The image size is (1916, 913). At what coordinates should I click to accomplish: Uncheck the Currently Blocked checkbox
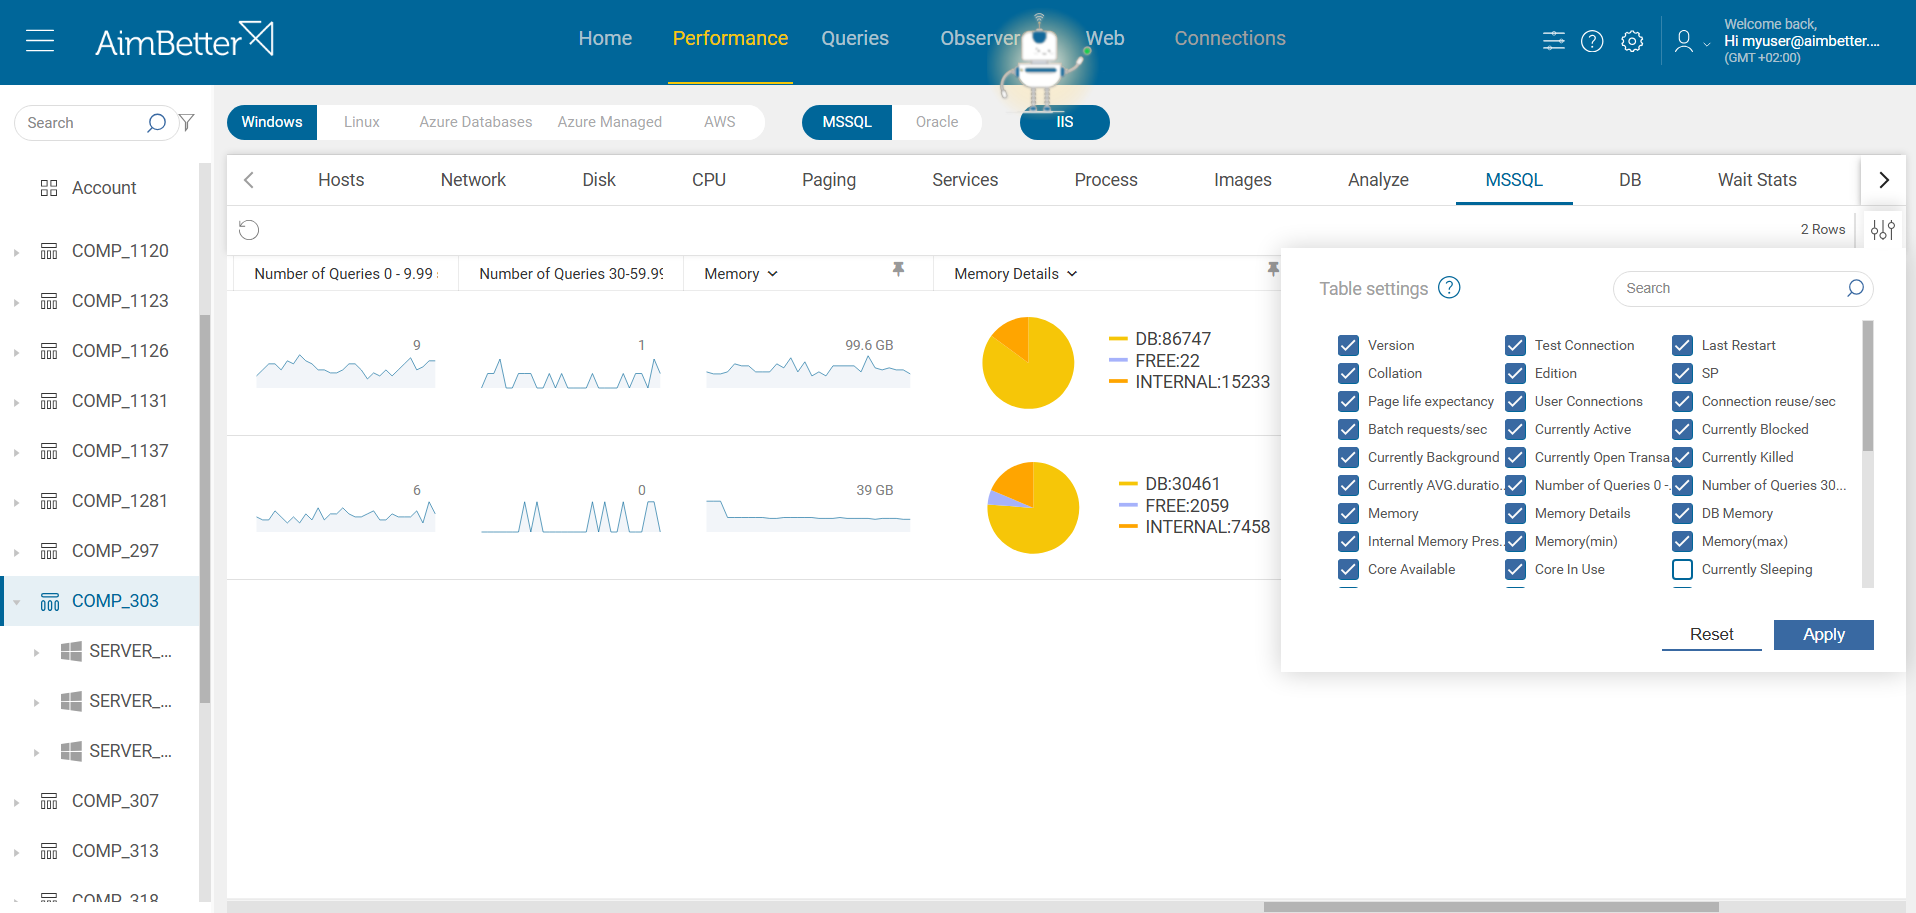pos(1682,429)
